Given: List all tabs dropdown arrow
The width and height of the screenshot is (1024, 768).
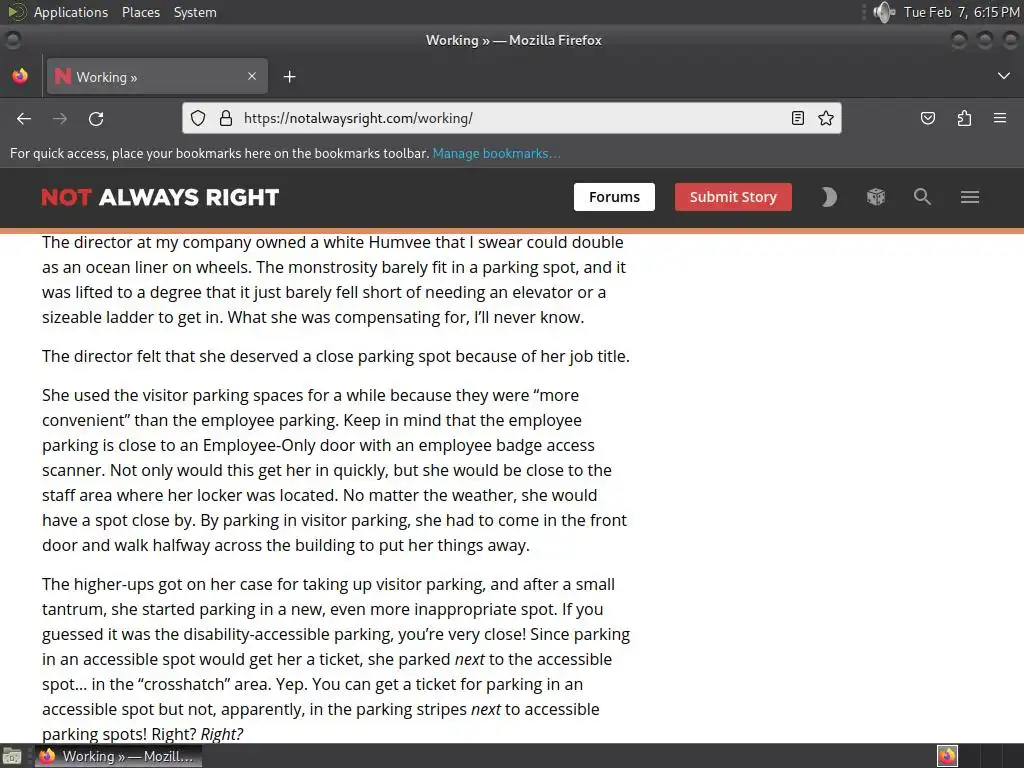Looking at the screenshot, I should click(1004, 76).
